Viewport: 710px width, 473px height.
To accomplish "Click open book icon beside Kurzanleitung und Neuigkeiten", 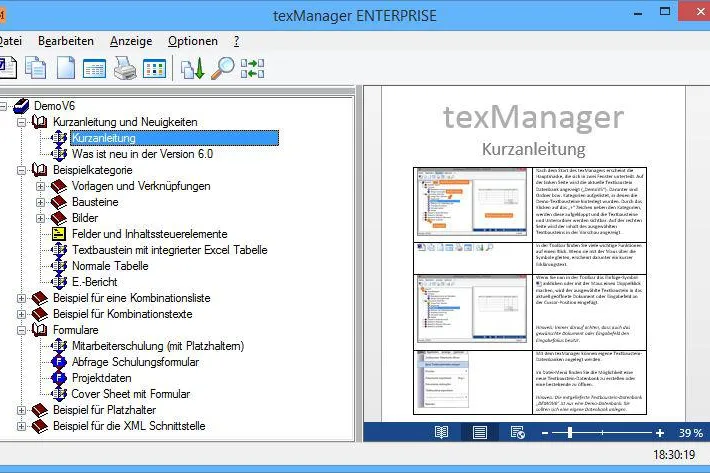I will click(40, 122).
